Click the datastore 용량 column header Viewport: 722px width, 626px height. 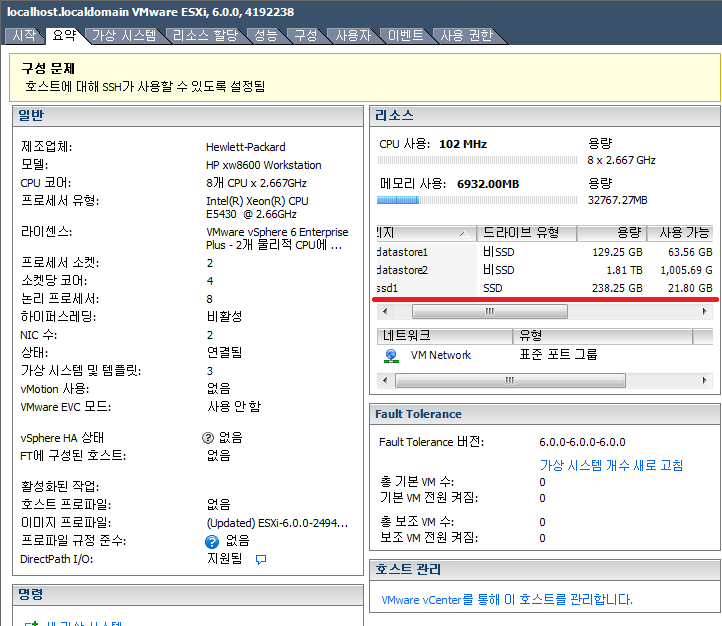click(x=612, y=233)
